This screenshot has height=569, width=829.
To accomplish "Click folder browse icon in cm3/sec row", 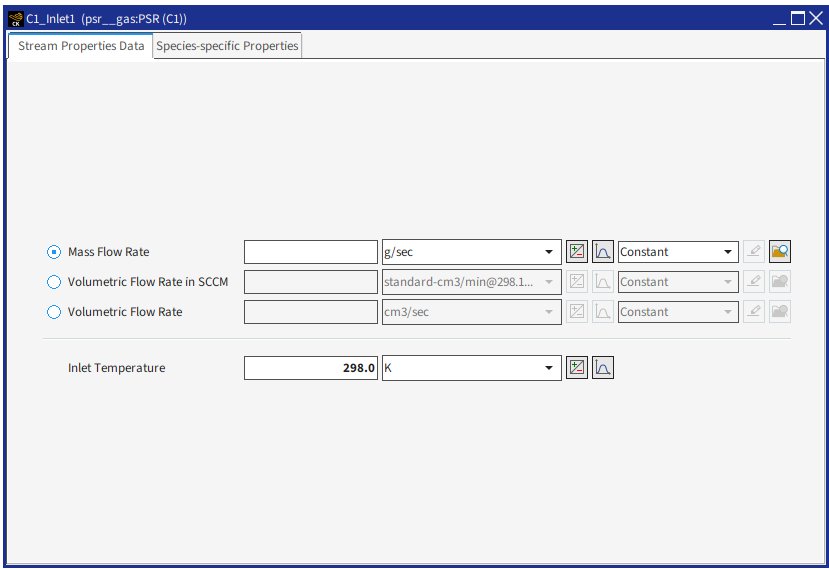I will (780, 312).
